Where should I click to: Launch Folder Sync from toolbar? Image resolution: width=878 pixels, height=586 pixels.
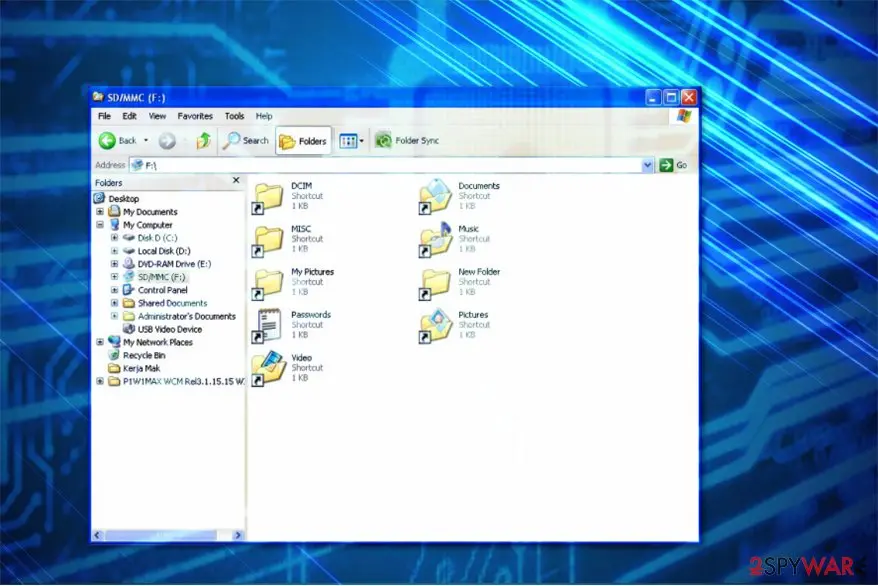click(407, 140)
